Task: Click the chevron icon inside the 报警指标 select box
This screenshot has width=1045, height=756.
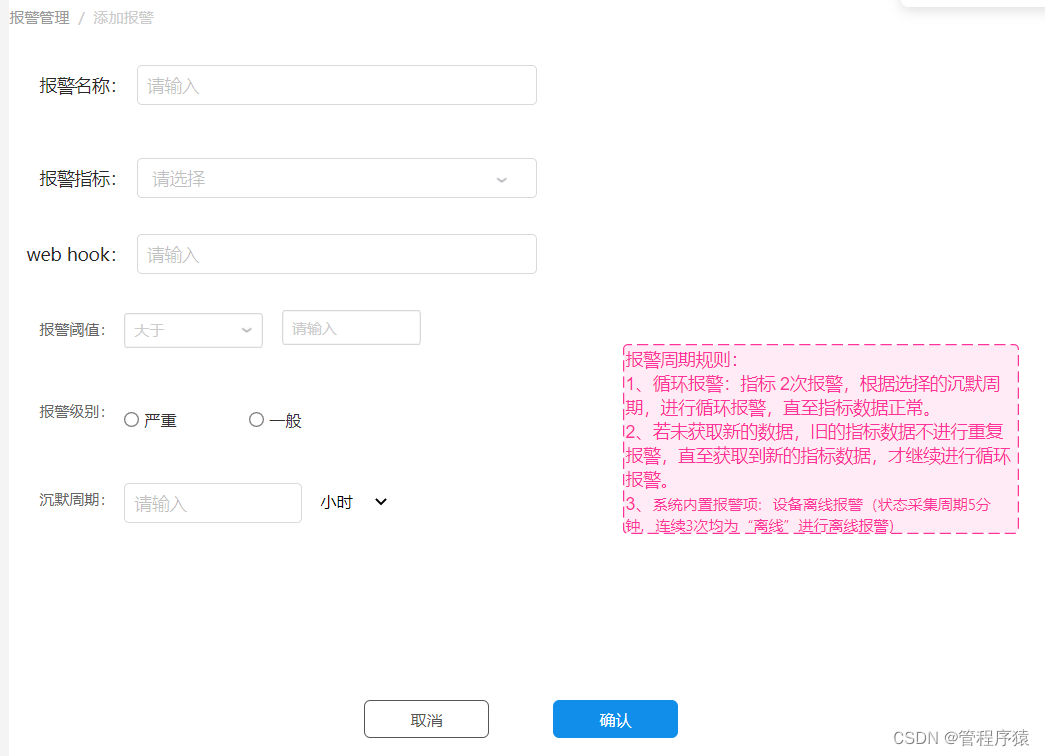Action: [x=501, y=178]
